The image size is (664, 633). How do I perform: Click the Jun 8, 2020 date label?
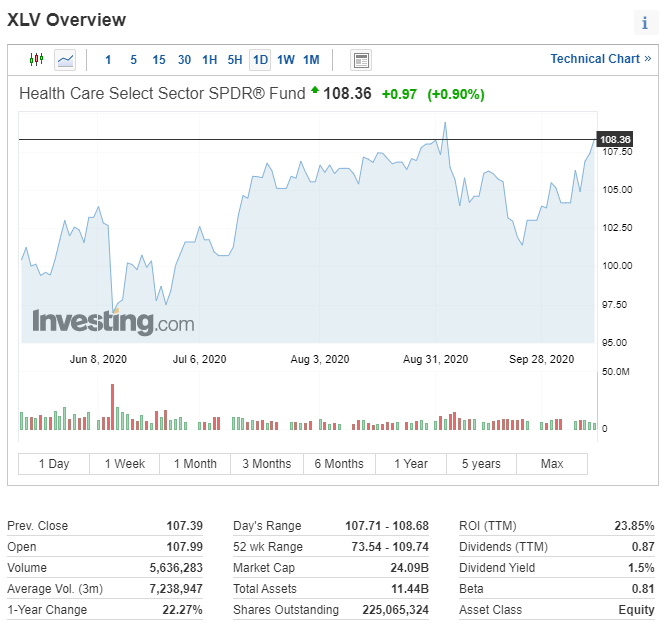tap(98, 359)
